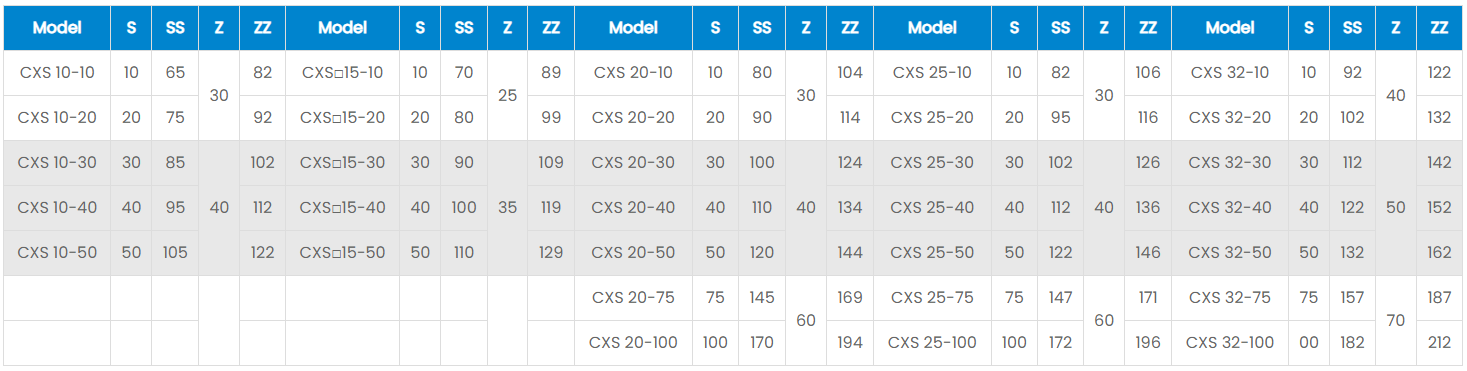Click the SS value 157 cell
The width and height of the screenshot is (1467, 371).
point(1352,298)
